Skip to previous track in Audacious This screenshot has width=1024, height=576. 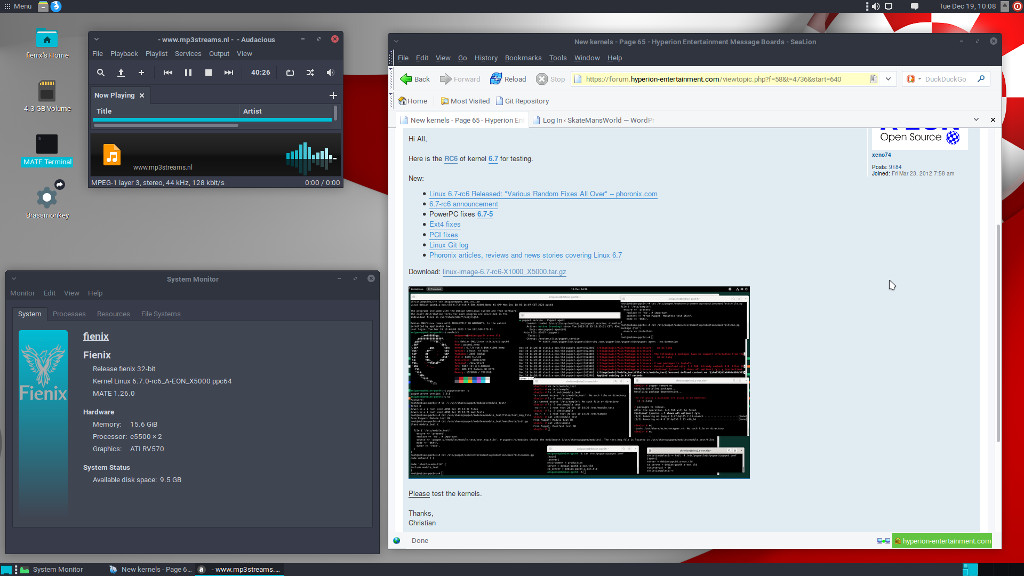click(x=168, y=72)
